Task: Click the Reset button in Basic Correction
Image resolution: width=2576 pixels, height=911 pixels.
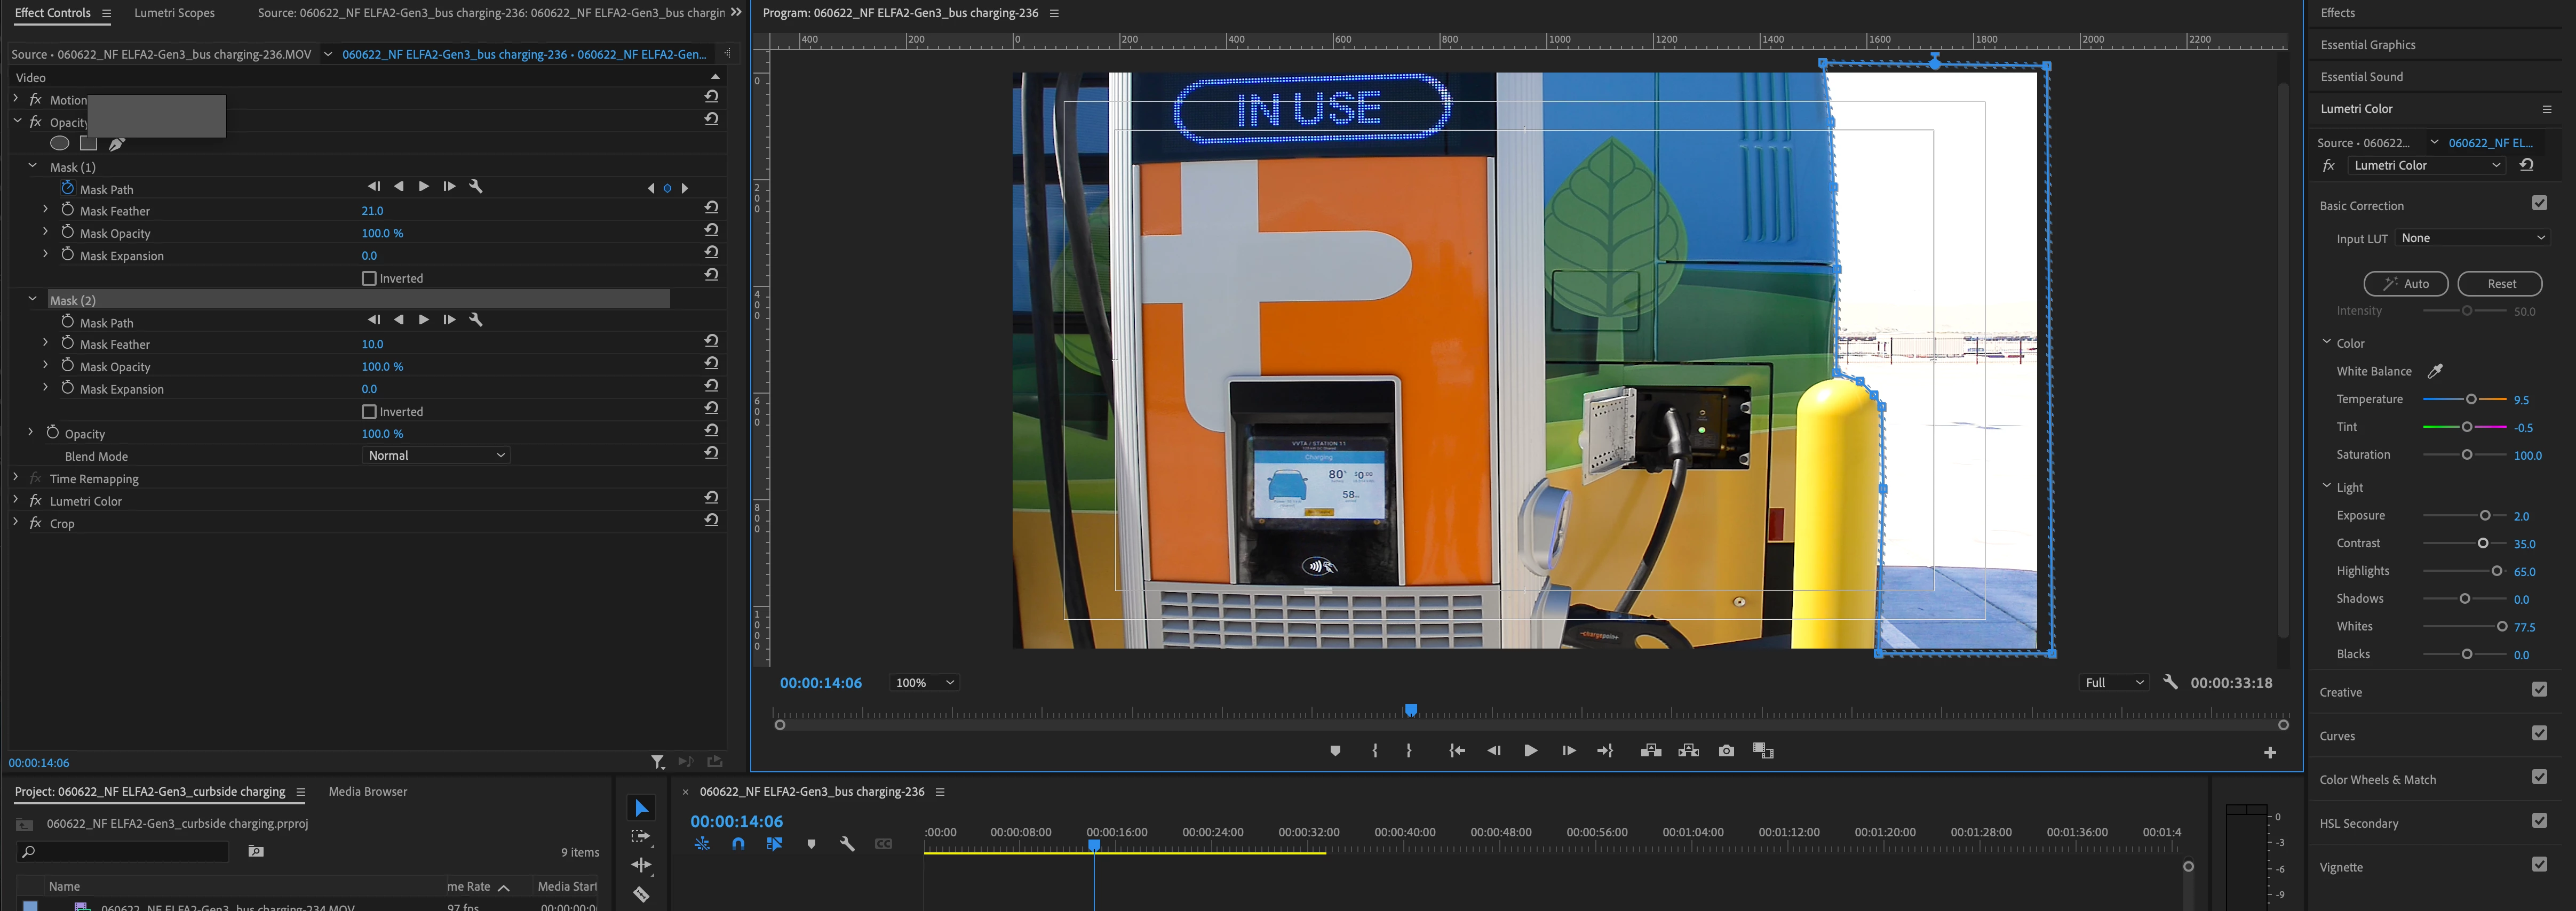Action: pos(2499,284)
